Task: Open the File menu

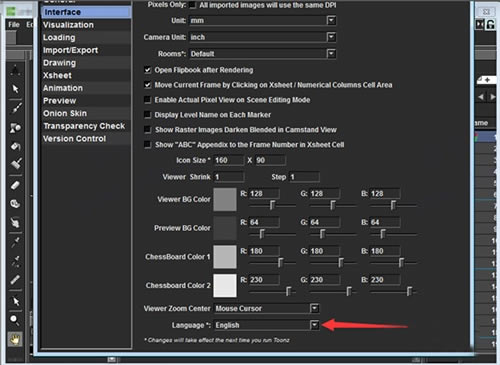Action: click(14, 25)
